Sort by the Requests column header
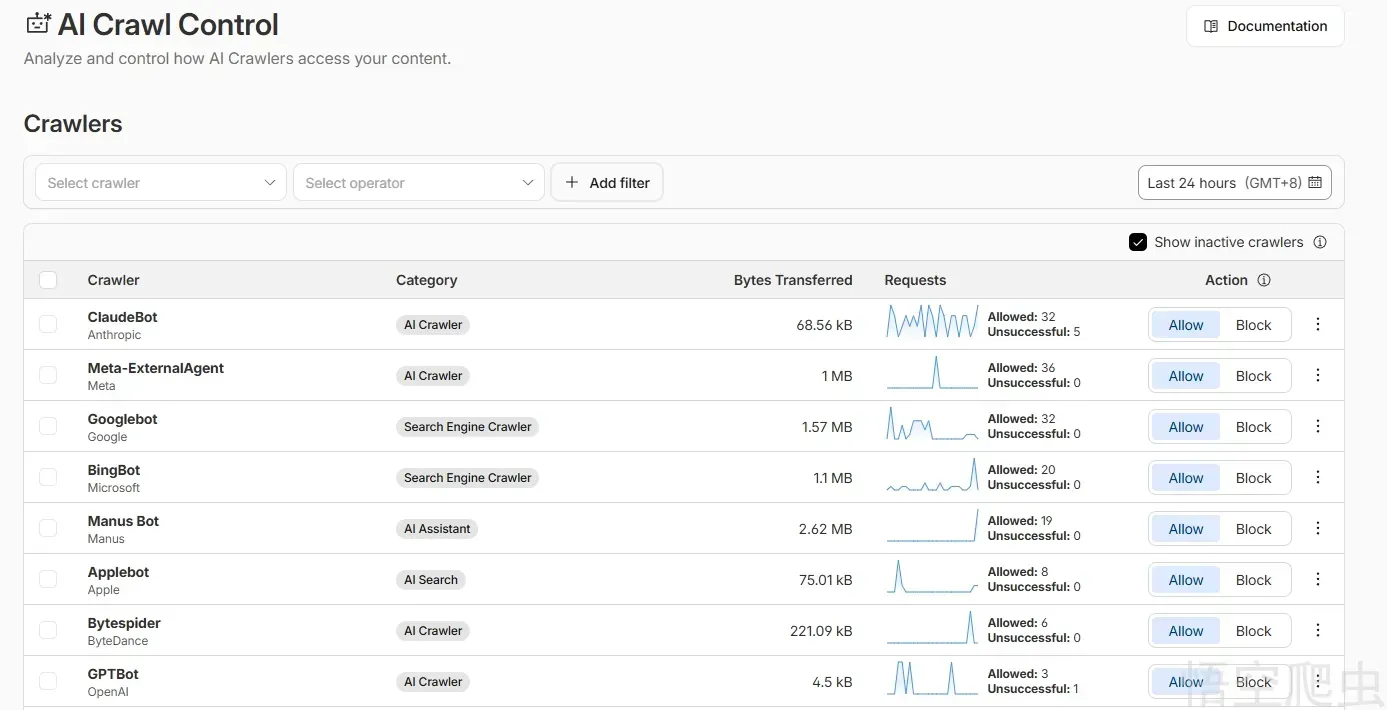Viewport: 1387px width, 710px height. pyautogui.click(x=915, y=280)
